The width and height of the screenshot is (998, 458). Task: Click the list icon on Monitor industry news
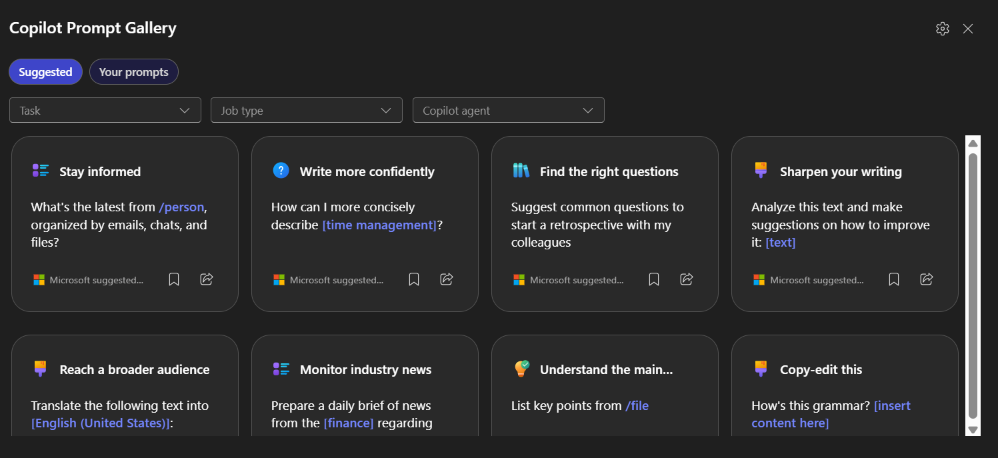pos(281,369)
